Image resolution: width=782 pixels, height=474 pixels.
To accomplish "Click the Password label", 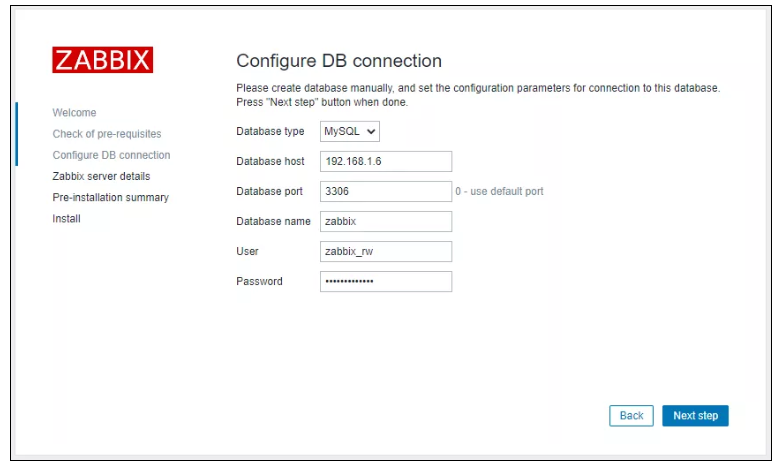I will (259, 281).
